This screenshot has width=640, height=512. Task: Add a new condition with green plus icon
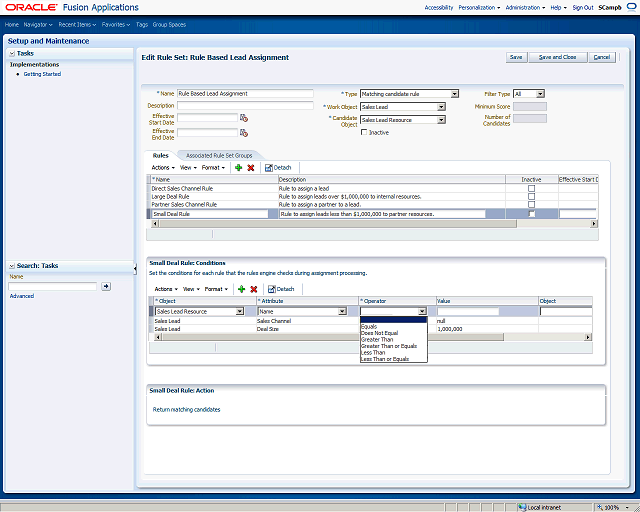tap(242, 289)
